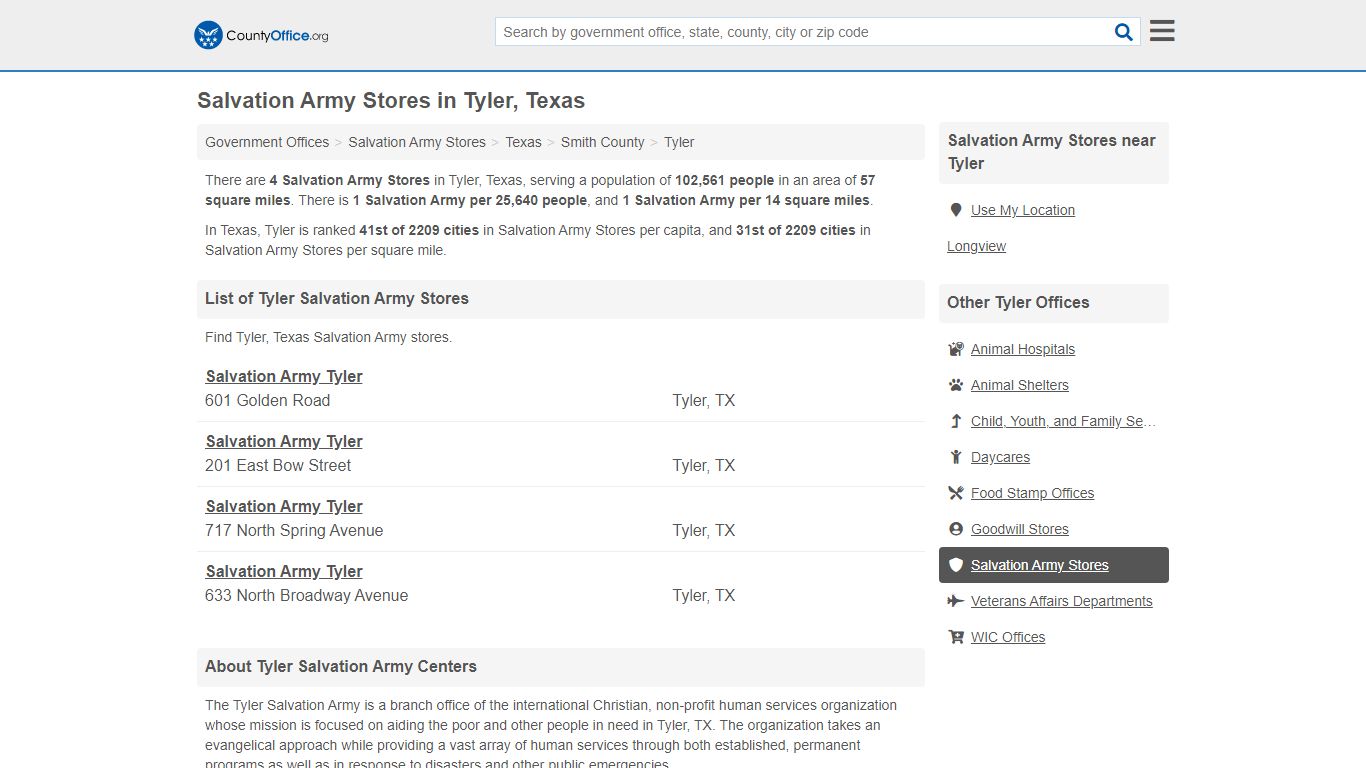This screenshot has height=768, width=1366.
Task: Open the Animal Hospitals link
Action: (1023, 349)
